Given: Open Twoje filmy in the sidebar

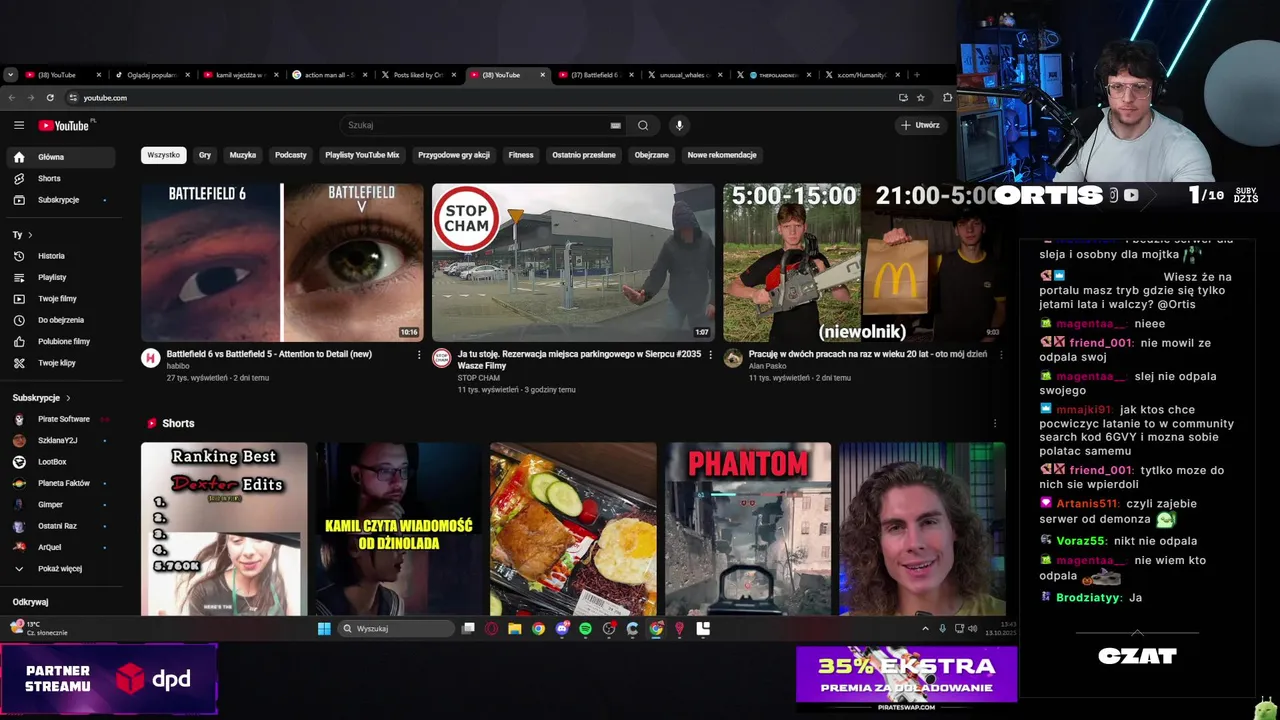Looking at the screenshot, I should point(62,299).
